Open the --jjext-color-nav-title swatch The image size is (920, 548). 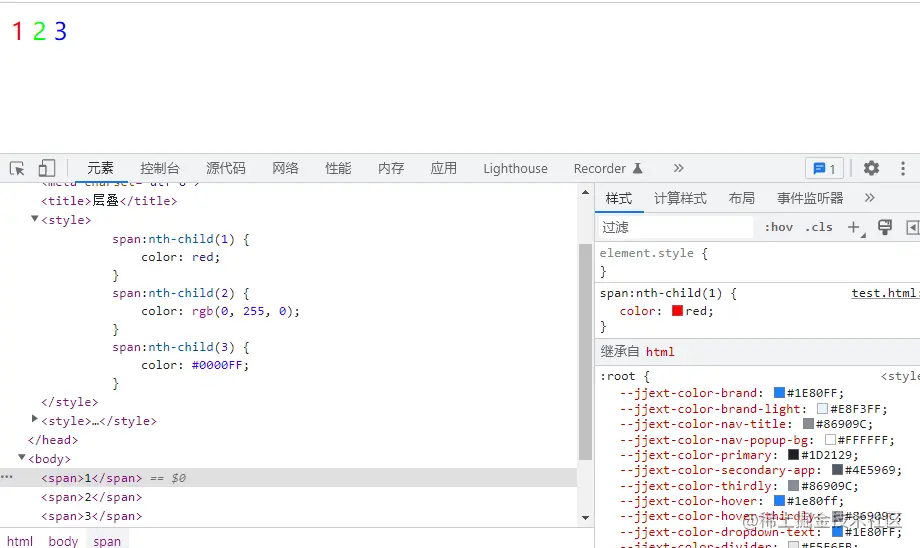pyautogui.click(x=809, y=424)
